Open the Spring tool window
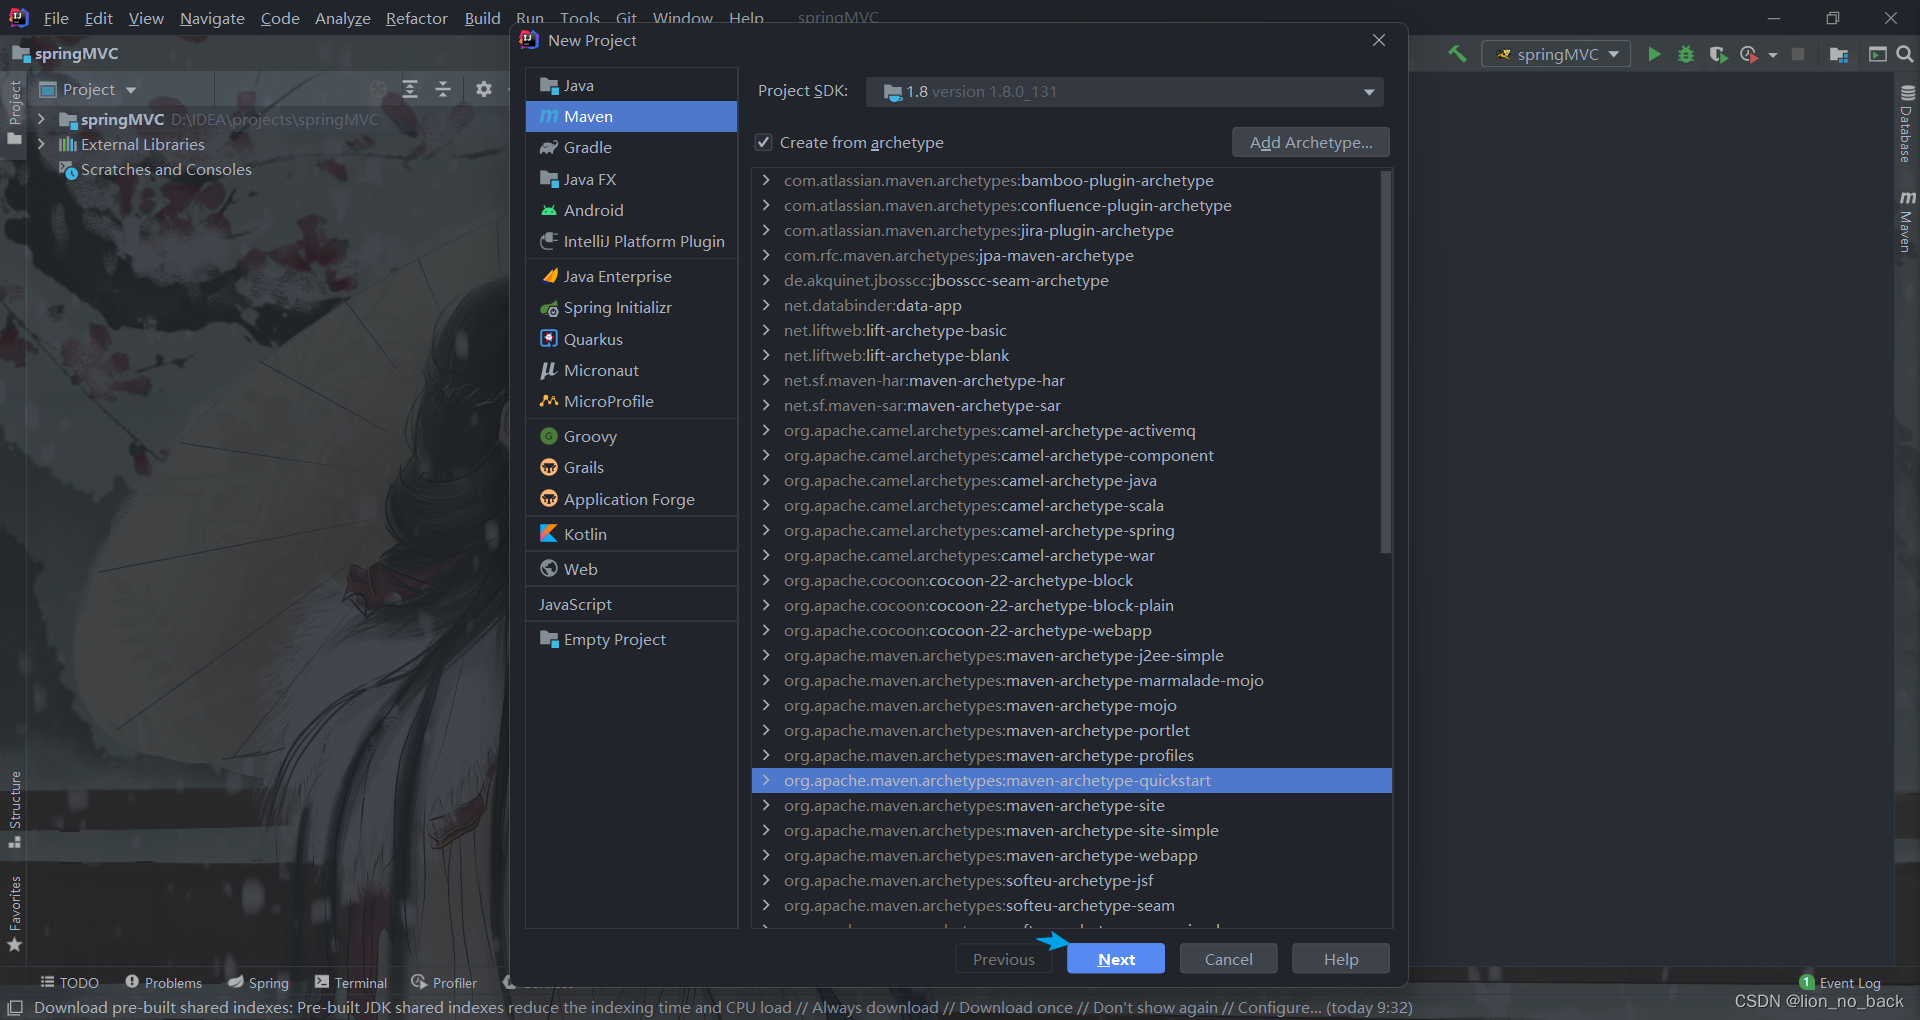This screenshot has height=1020, width=1920. click(x=258, y=983)
